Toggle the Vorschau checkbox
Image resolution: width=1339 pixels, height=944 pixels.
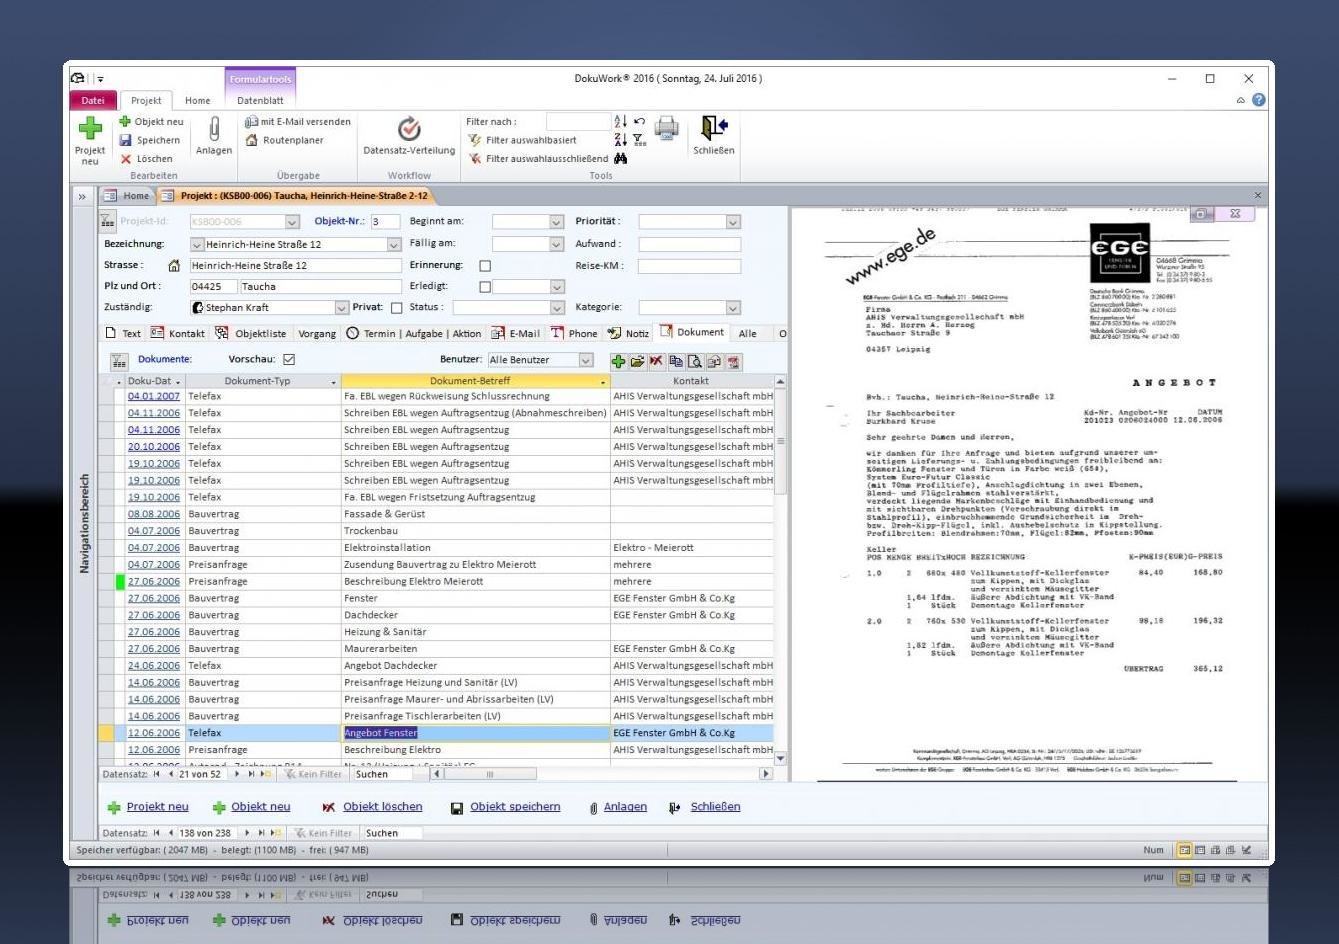289,360
